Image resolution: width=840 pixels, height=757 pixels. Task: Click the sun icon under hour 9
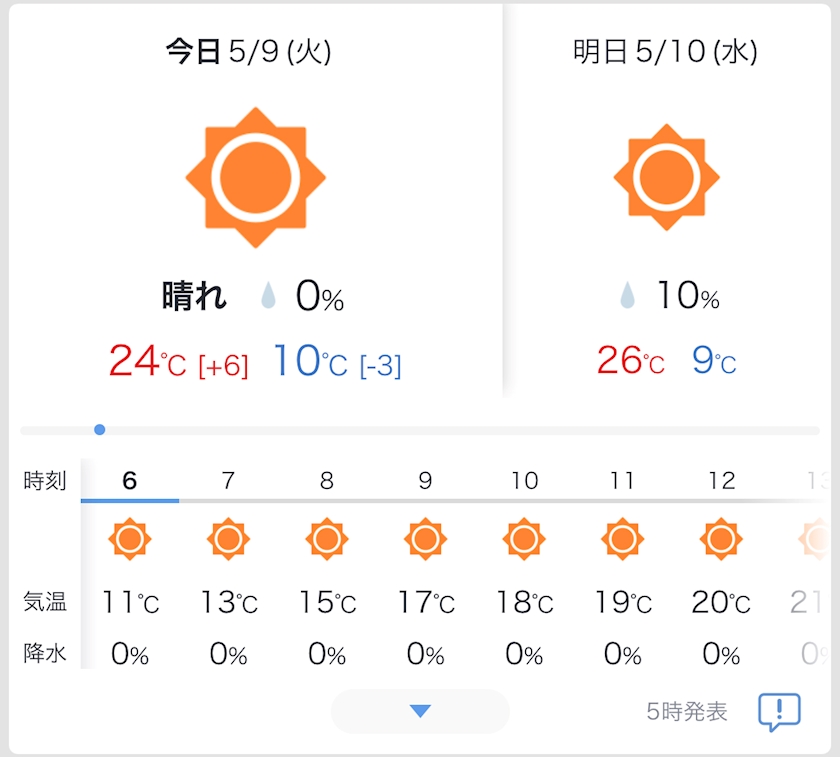click(x=425, y=539)
